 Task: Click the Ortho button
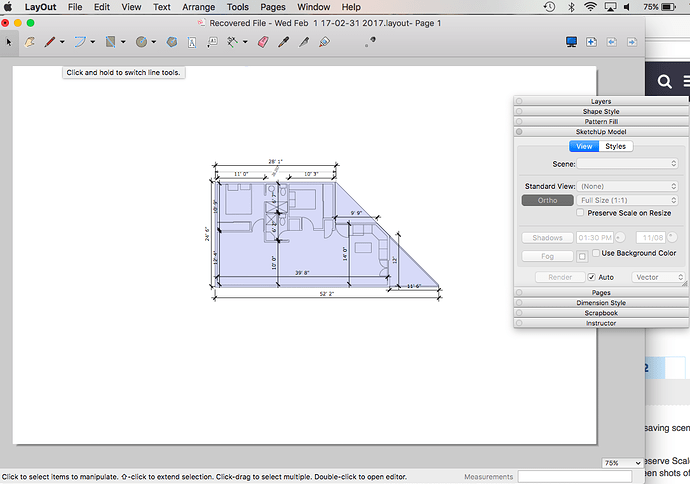coord(547,200)
